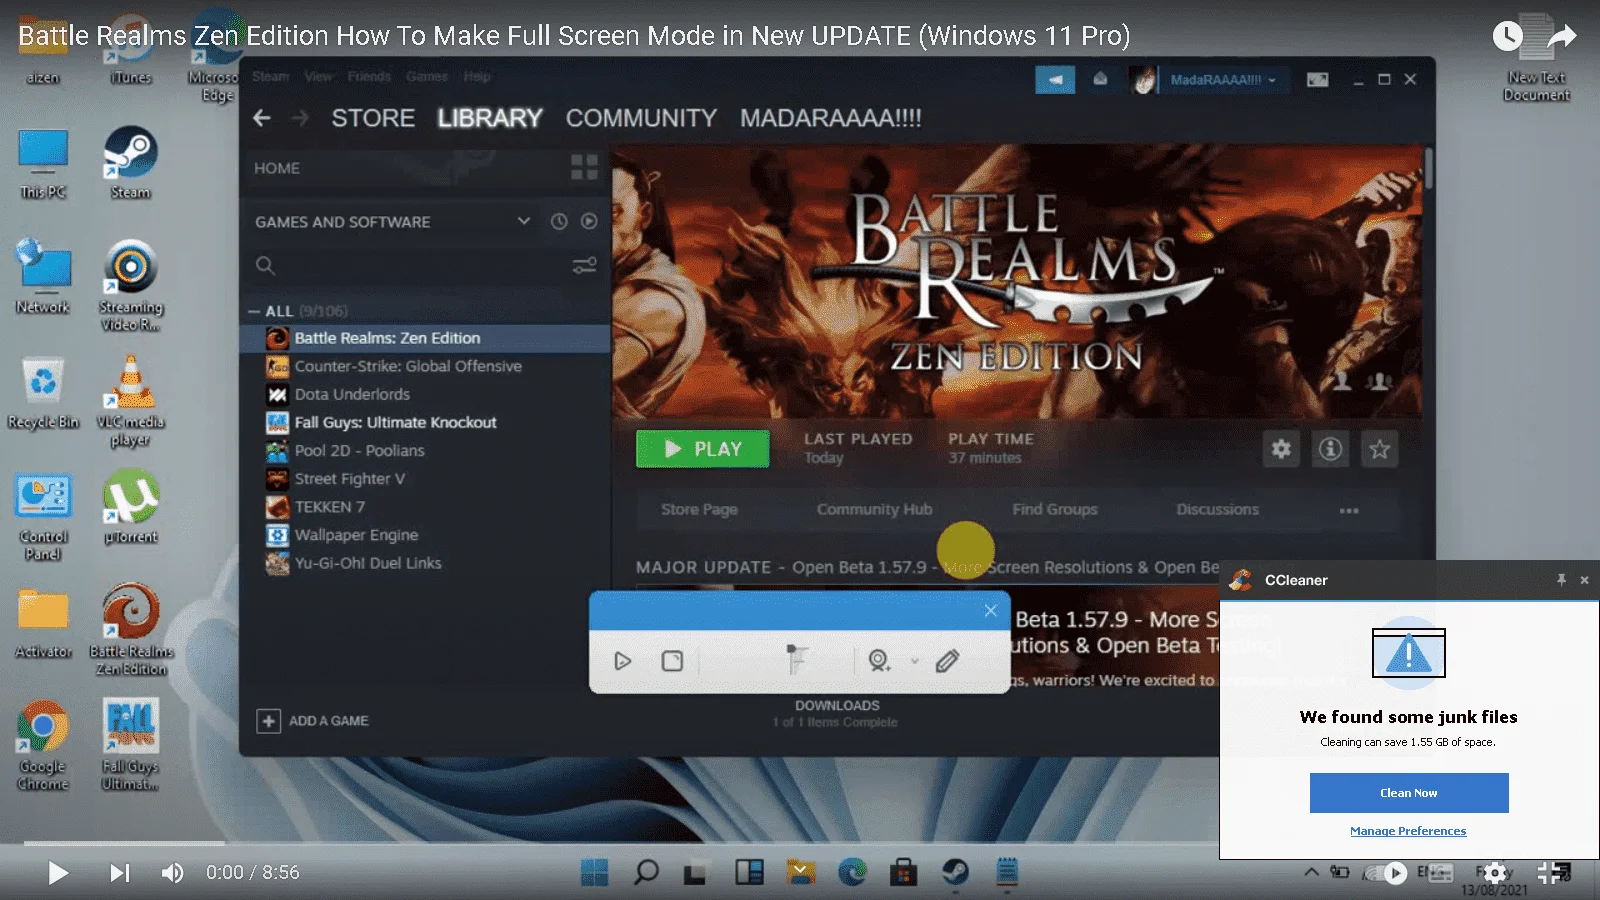1600x900 pixels.
Task: Add Battle Realms to favorites star
Action: [1379, 449]
